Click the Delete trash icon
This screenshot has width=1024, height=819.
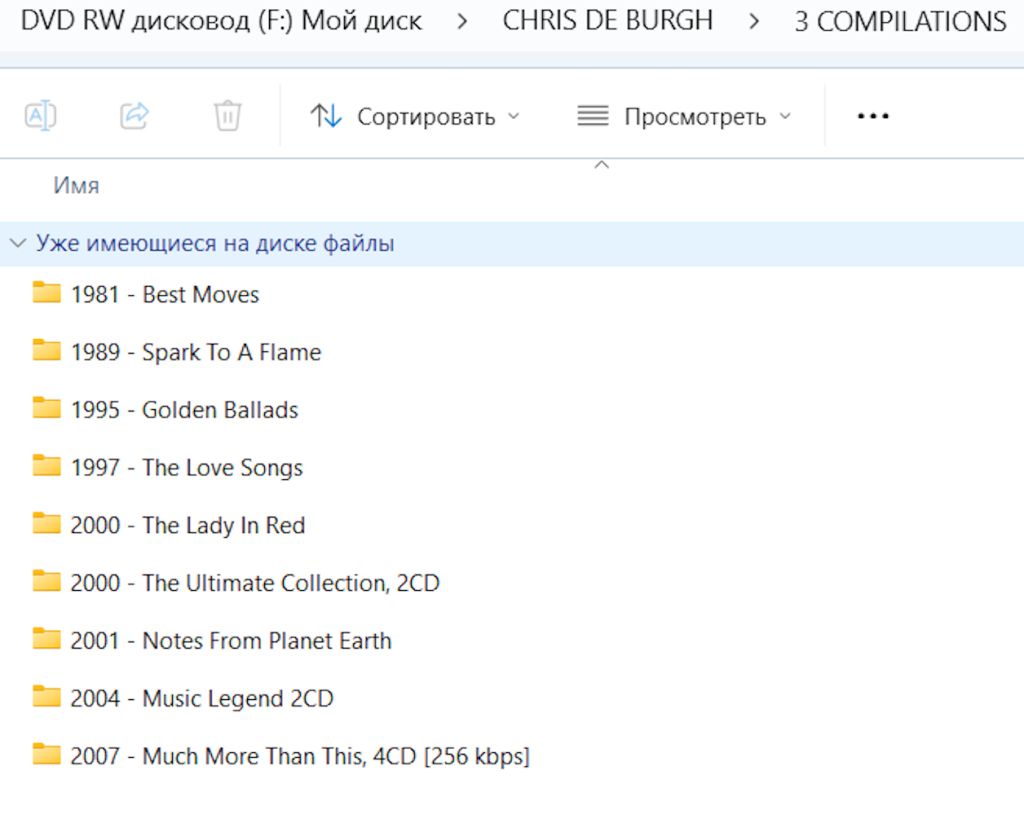(x=227, y=116)
